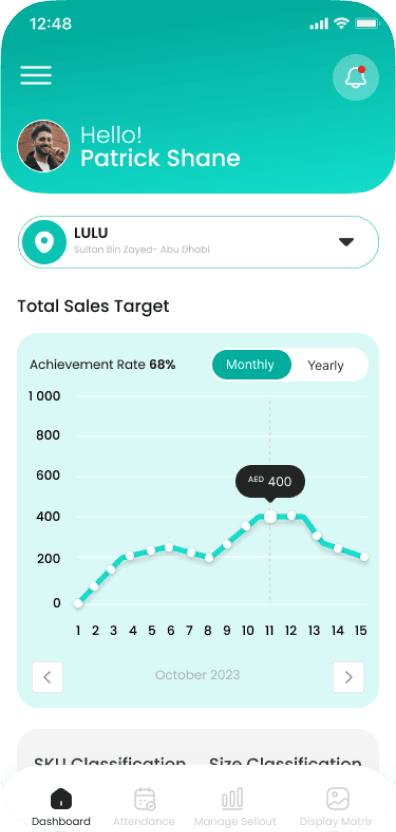This screenshot has height=832, width=396.
Task: Tap the AED 400 tooltip bubble
Action: [x=270, y=482]
